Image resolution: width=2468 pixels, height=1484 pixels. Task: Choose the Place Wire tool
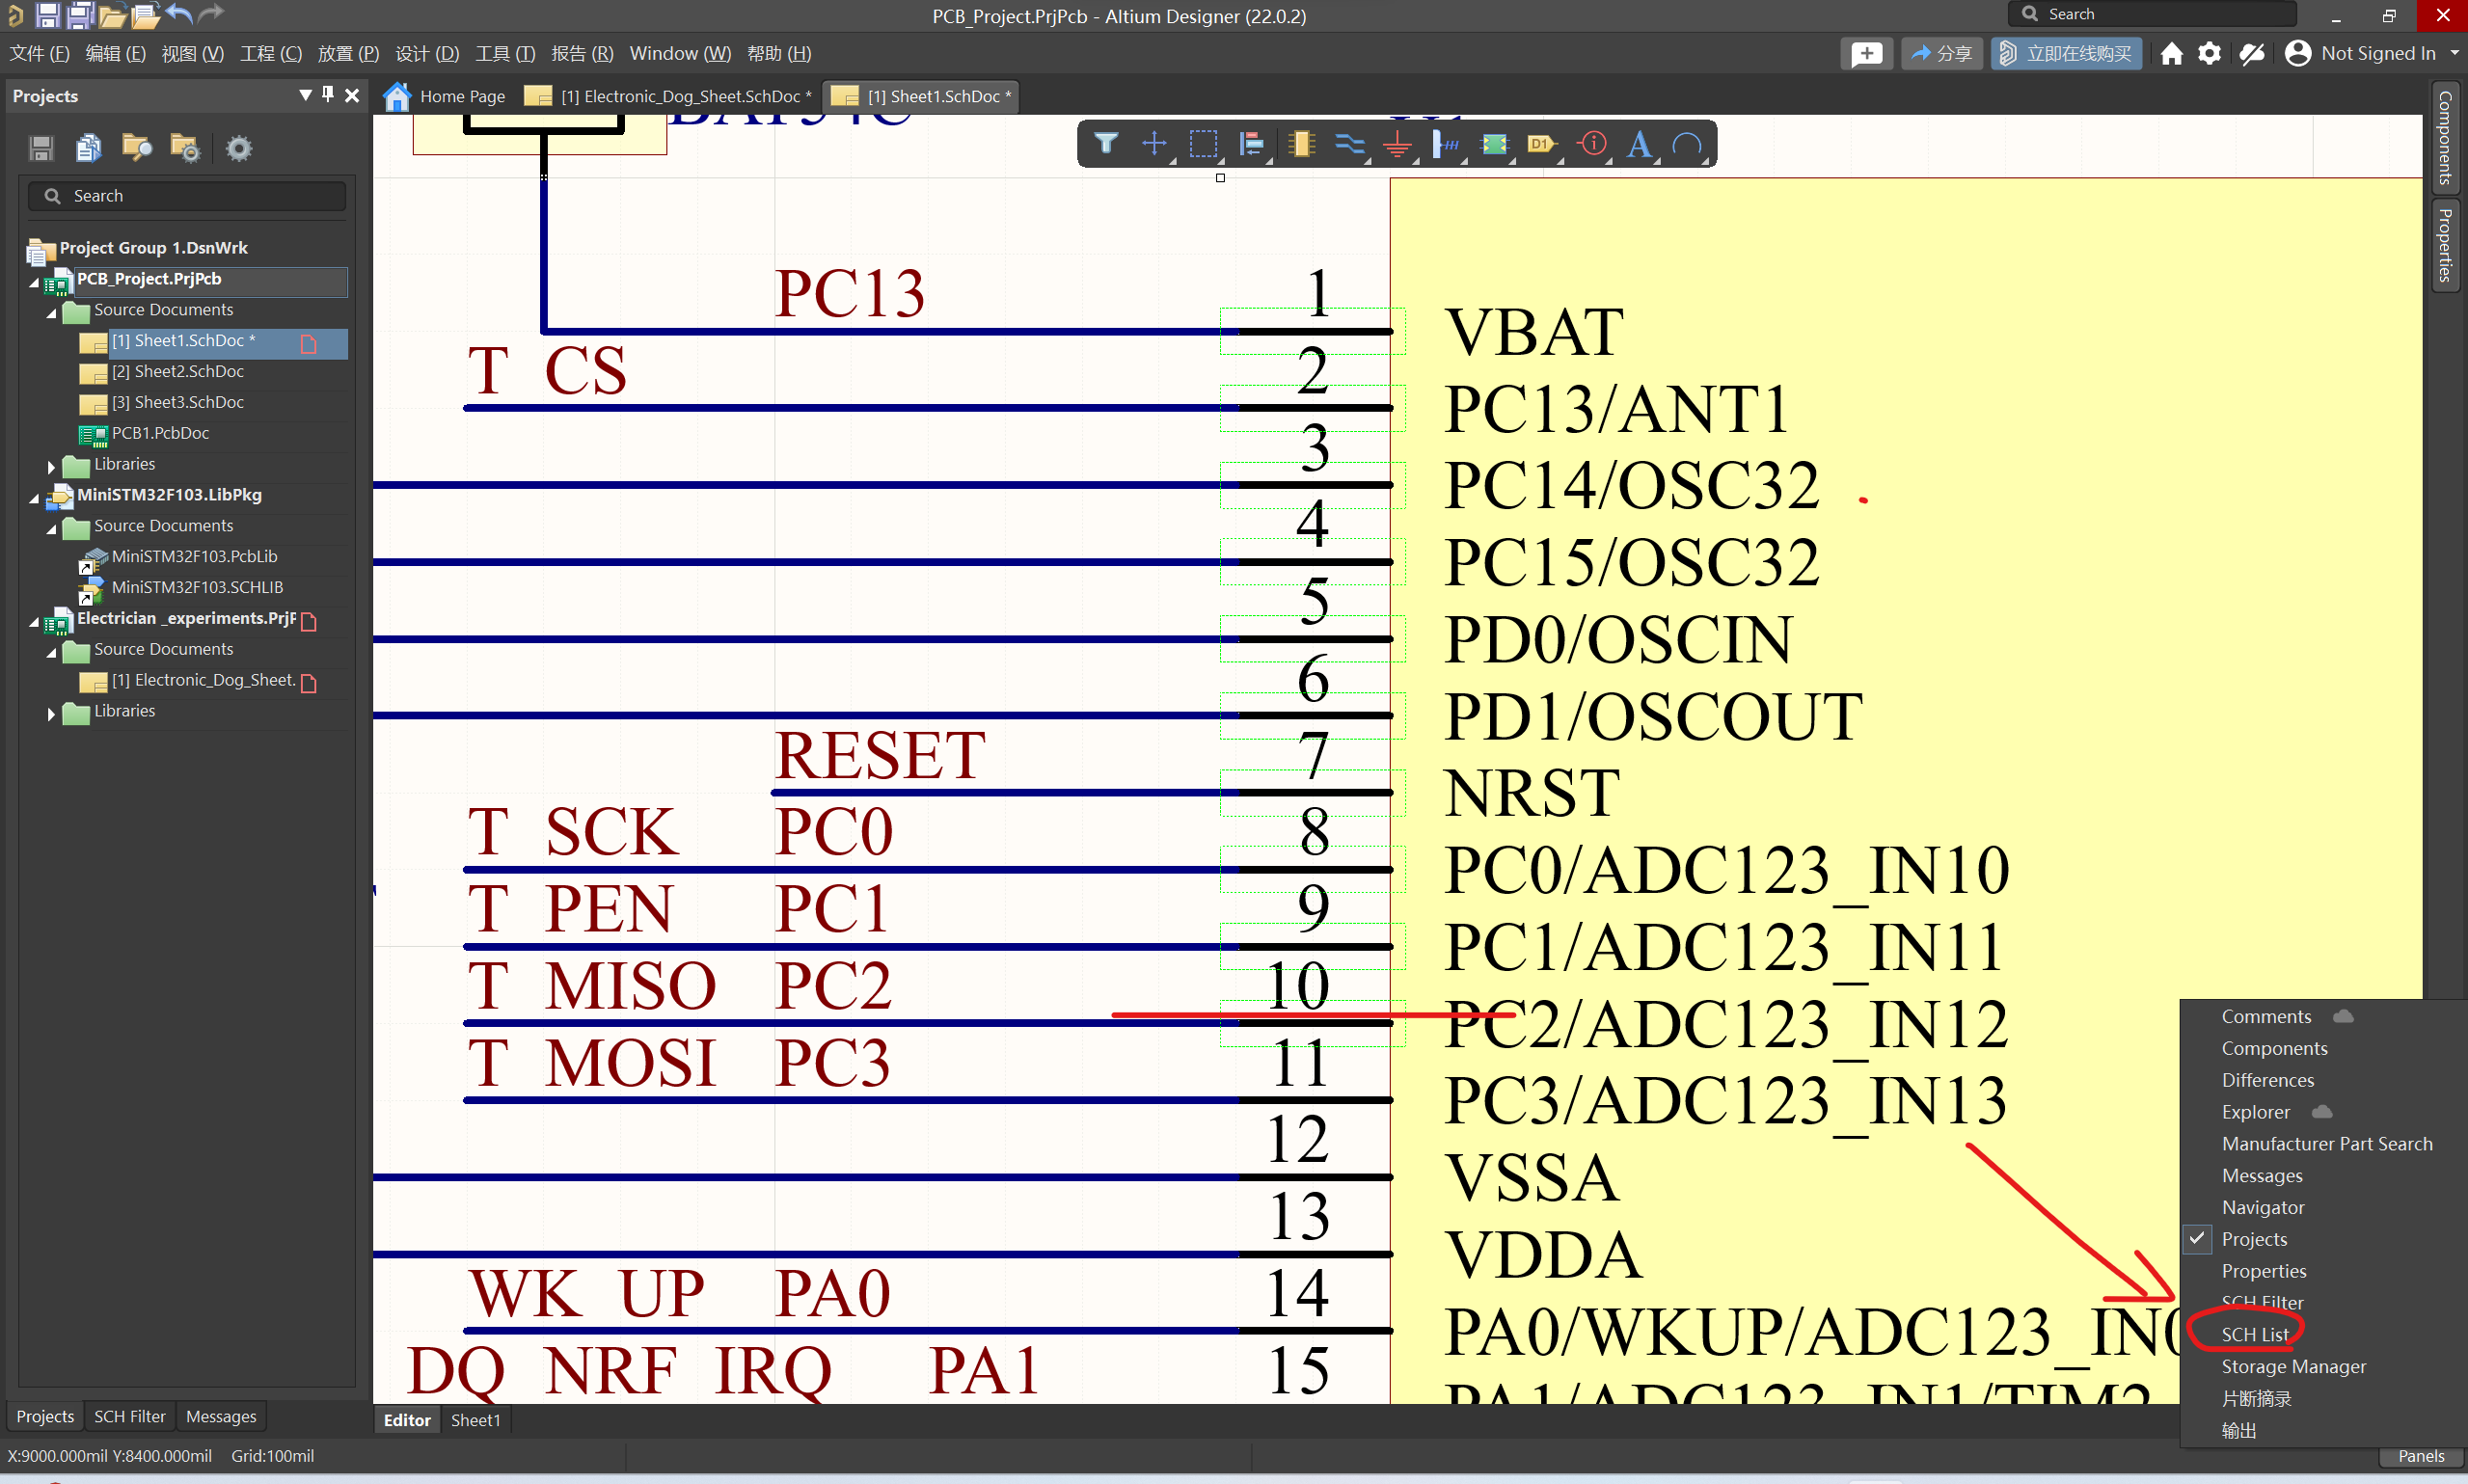[x=1349, y=144]
